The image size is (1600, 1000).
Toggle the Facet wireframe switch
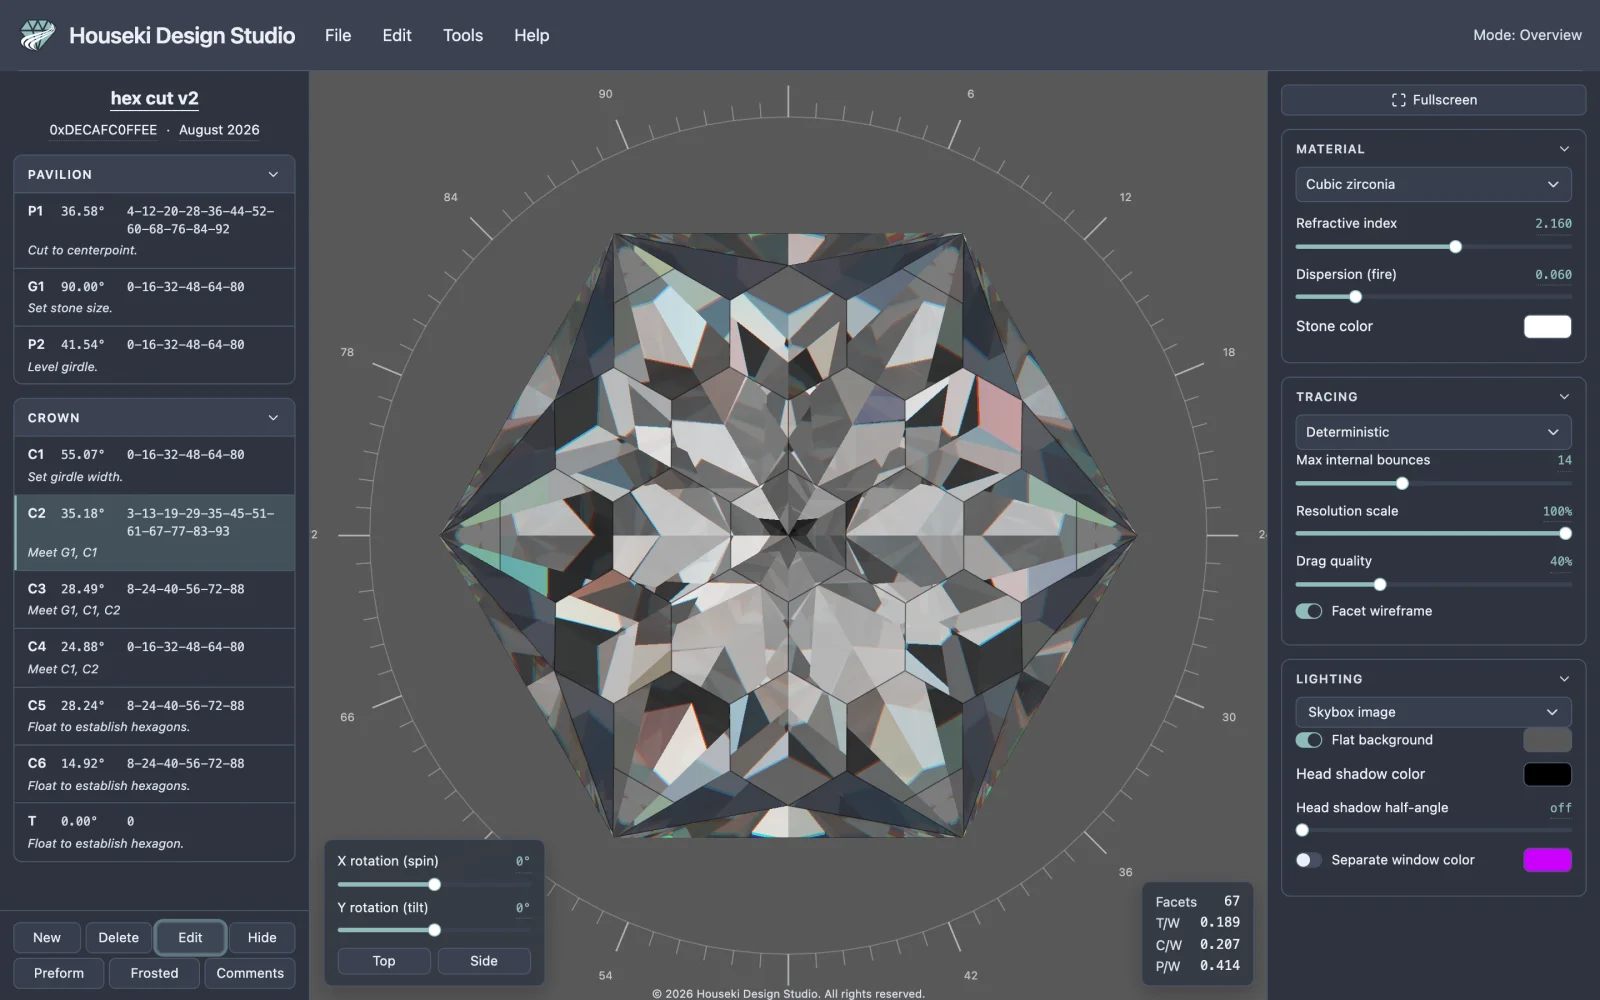tap(1308, 611)
